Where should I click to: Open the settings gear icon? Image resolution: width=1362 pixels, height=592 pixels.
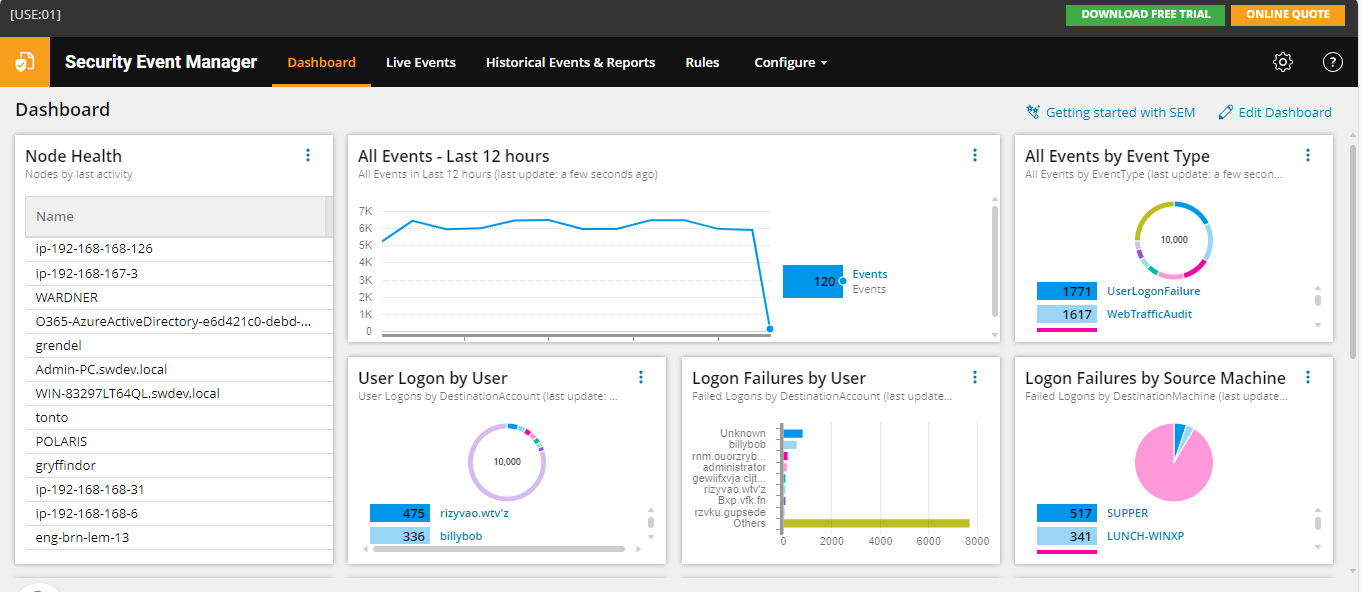pyautogui.click(x=1283, y=62)
